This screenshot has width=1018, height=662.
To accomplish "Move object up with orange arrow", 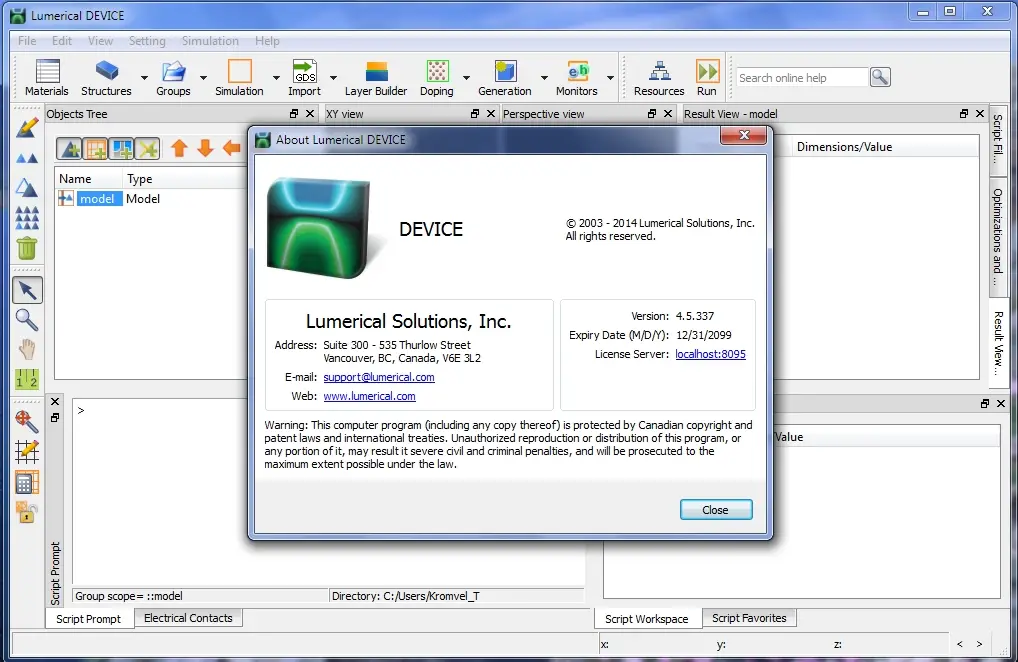I will click(179, 149).
